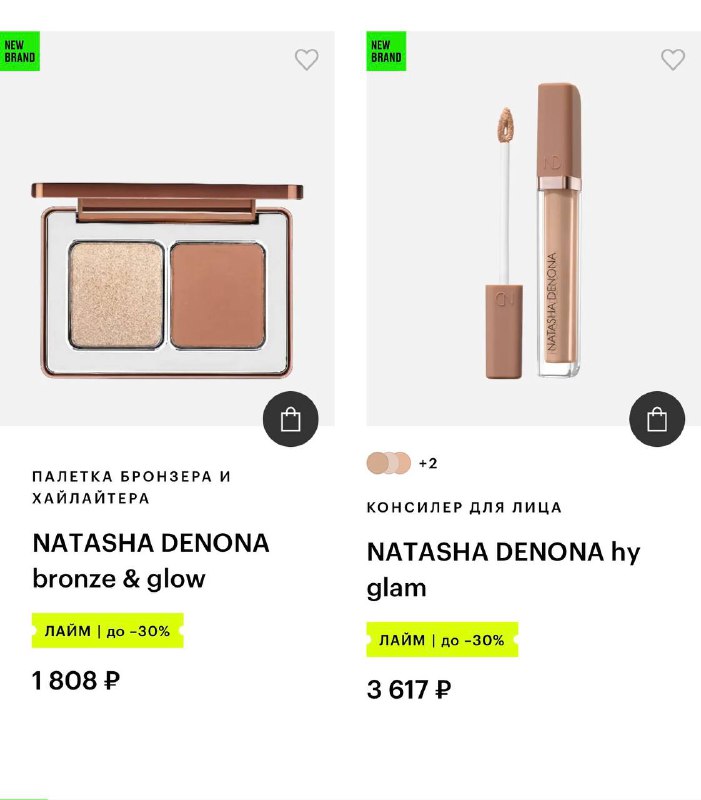Click the 1 808 ₽ price
This screenshot has height=800, width=701.
tap(76, 681)
